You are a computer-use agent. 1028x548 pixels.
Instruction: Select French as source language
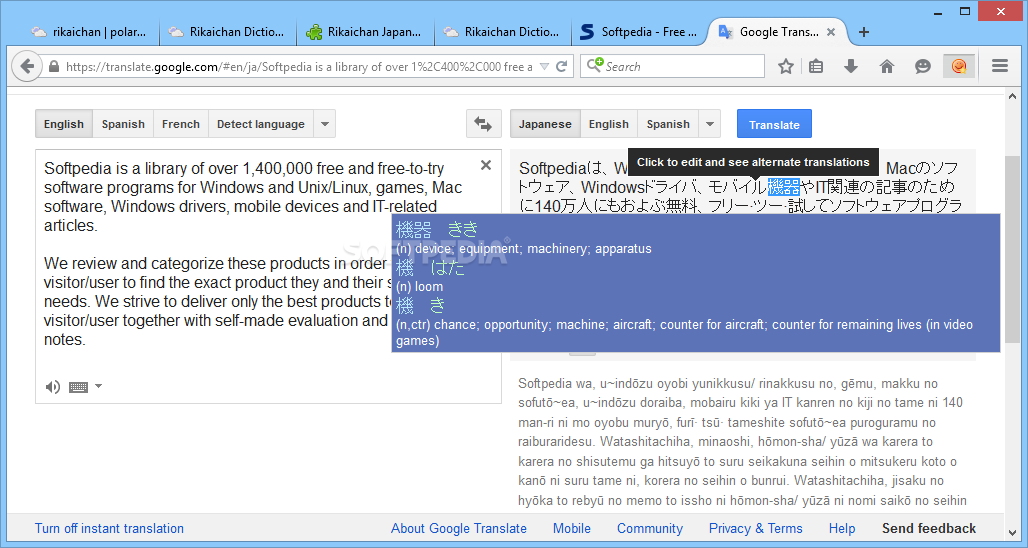pyautogui.click(x=180, y=124)
